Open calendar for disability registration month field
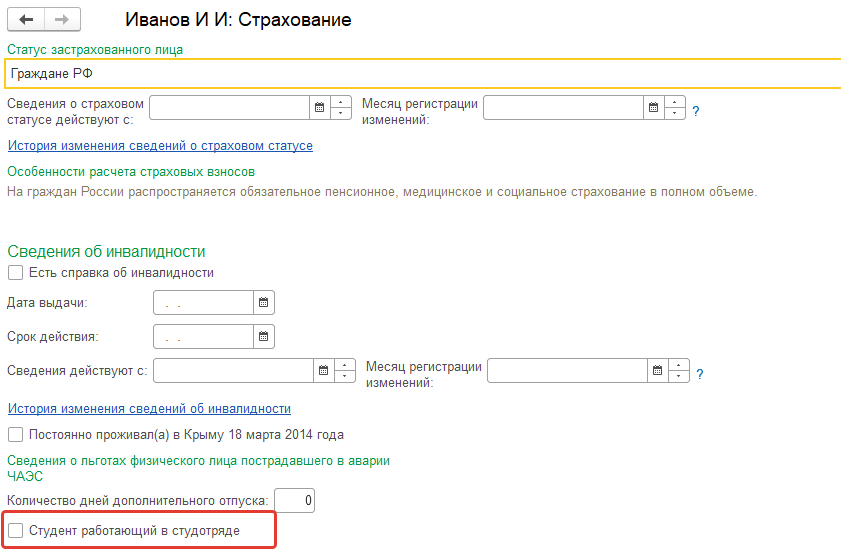The height and width of the screenshot is (549, 841). click(658, 370)
